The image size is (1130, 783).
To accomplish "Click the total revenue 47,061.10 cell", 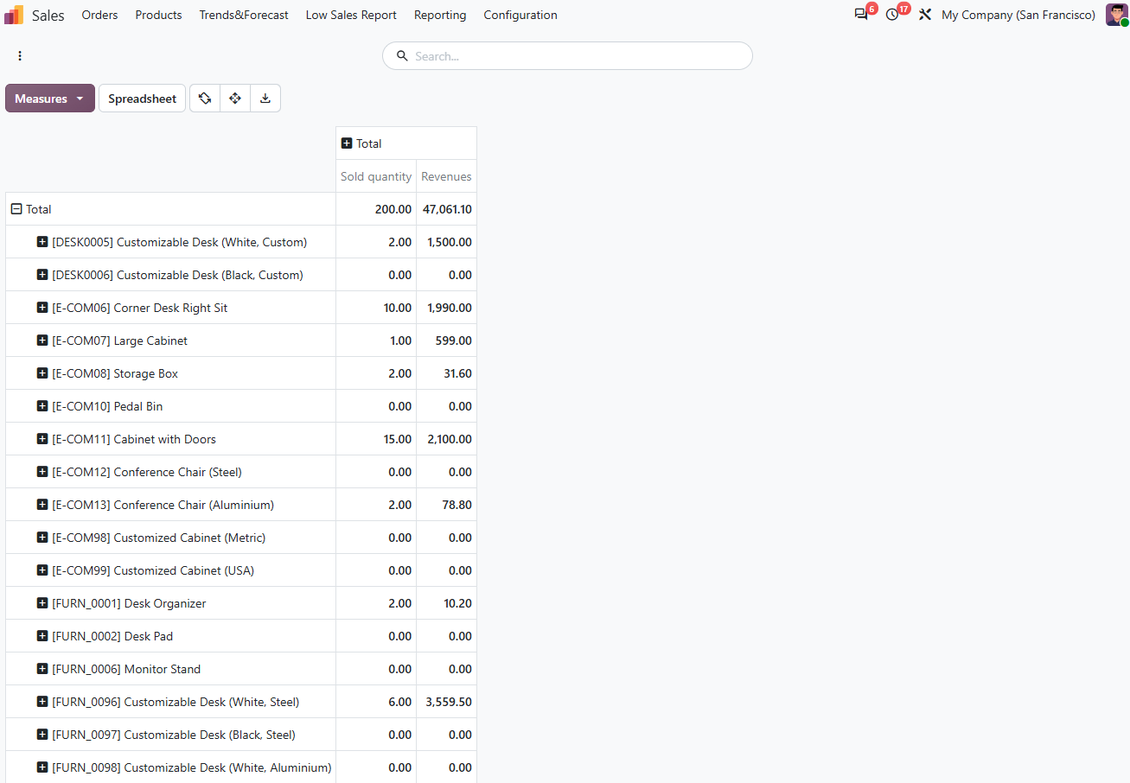I will (x=446, y=209).
